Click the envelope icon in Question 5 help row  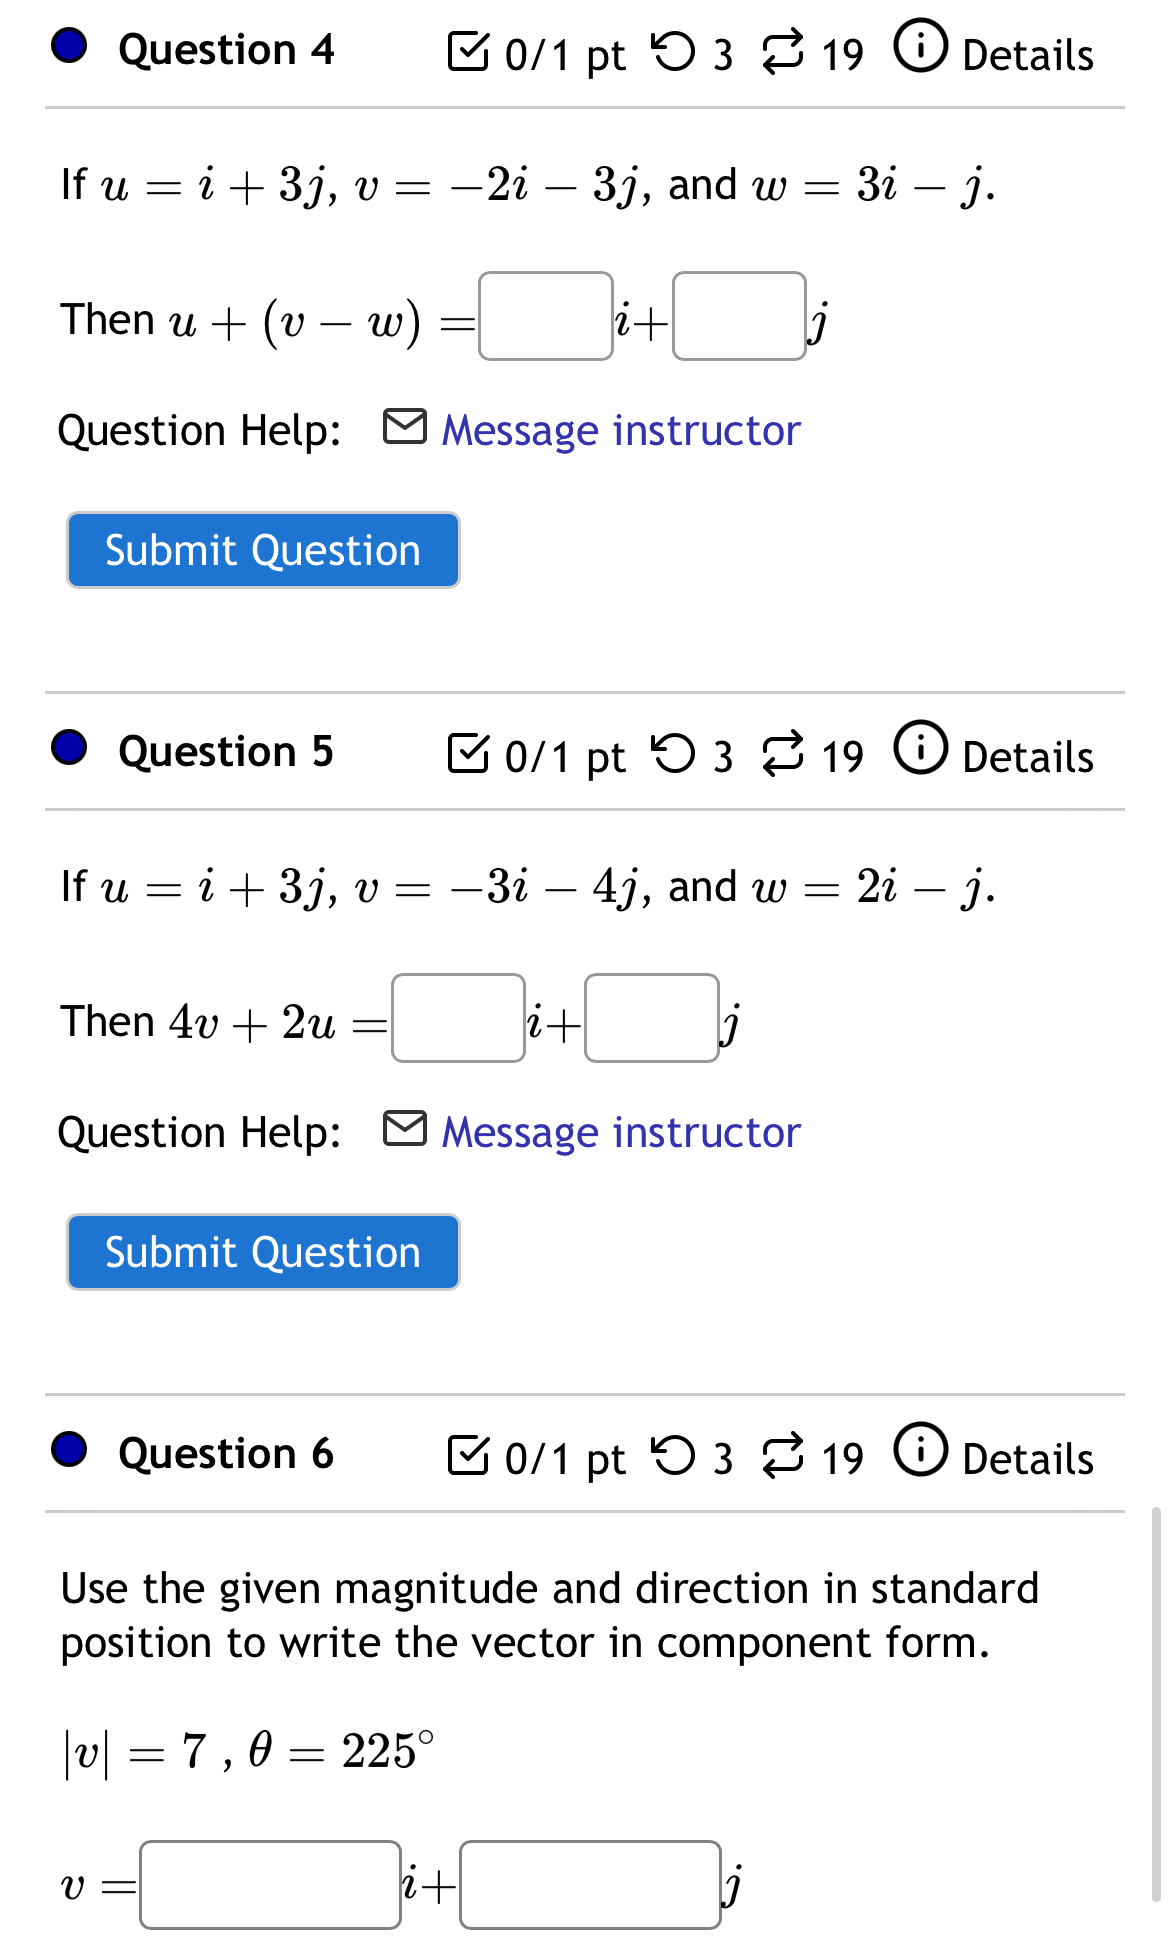click(405, 1130)
